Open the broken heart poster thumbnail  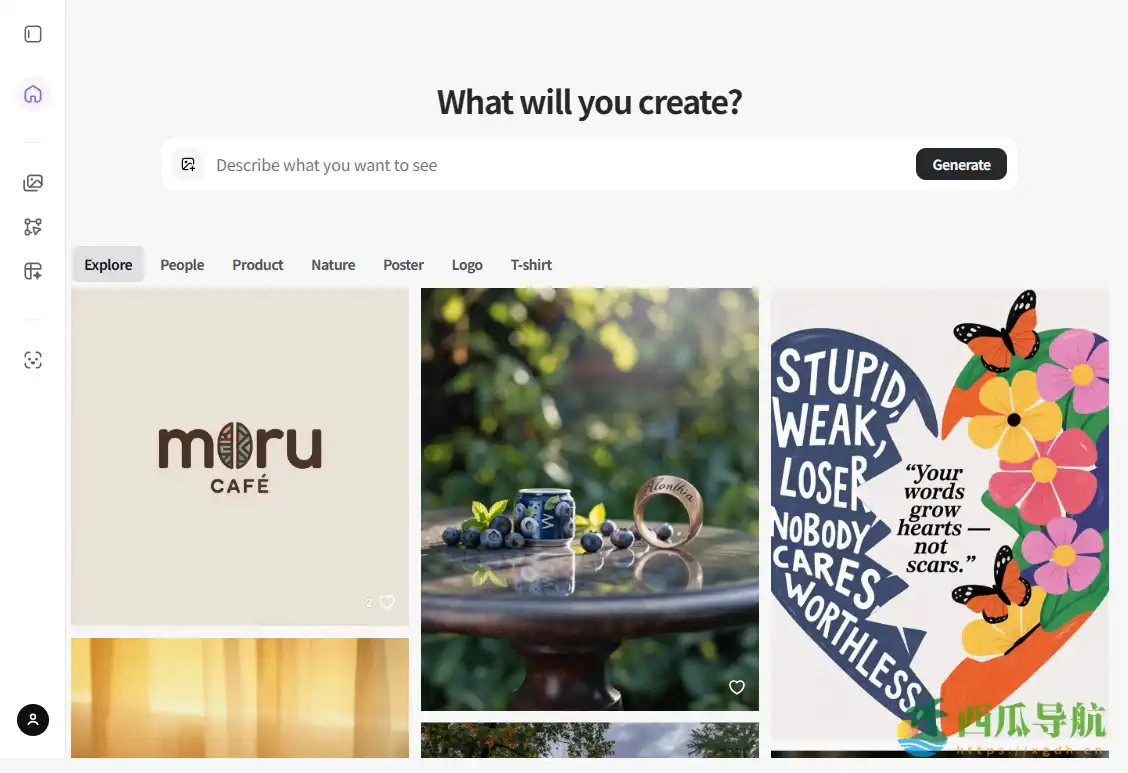click(x=940, y=514)
